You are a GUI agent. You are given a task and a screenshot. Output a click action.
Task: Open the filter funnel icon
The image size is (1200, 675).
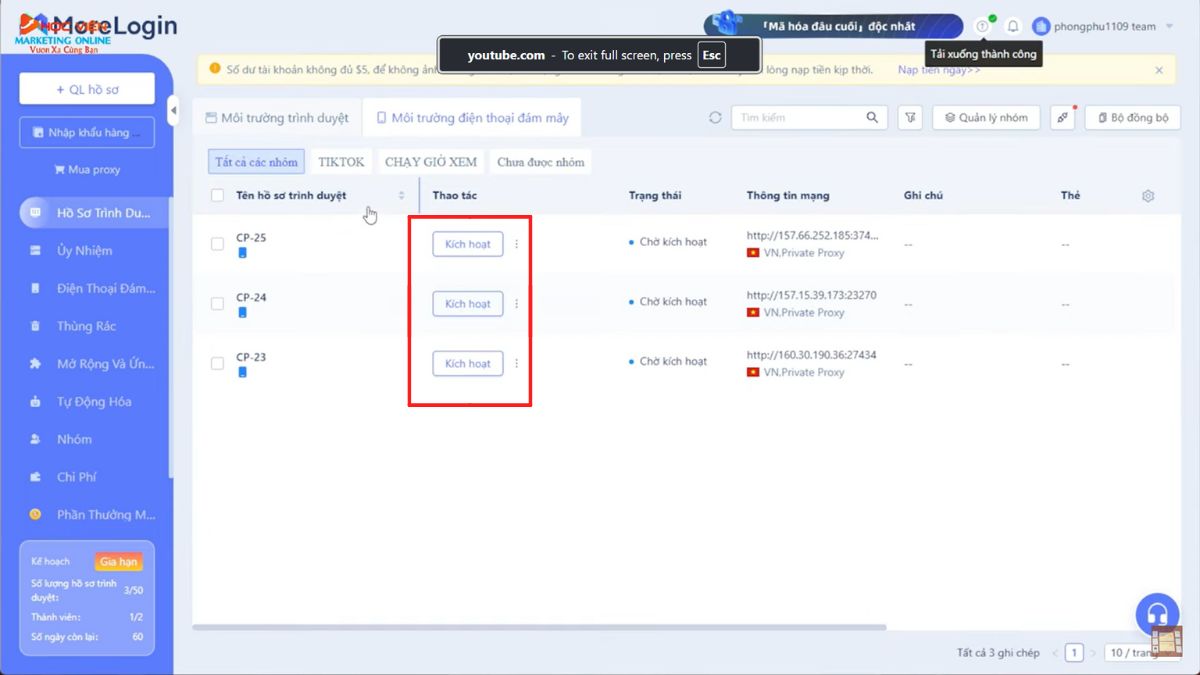click(910, 117)
